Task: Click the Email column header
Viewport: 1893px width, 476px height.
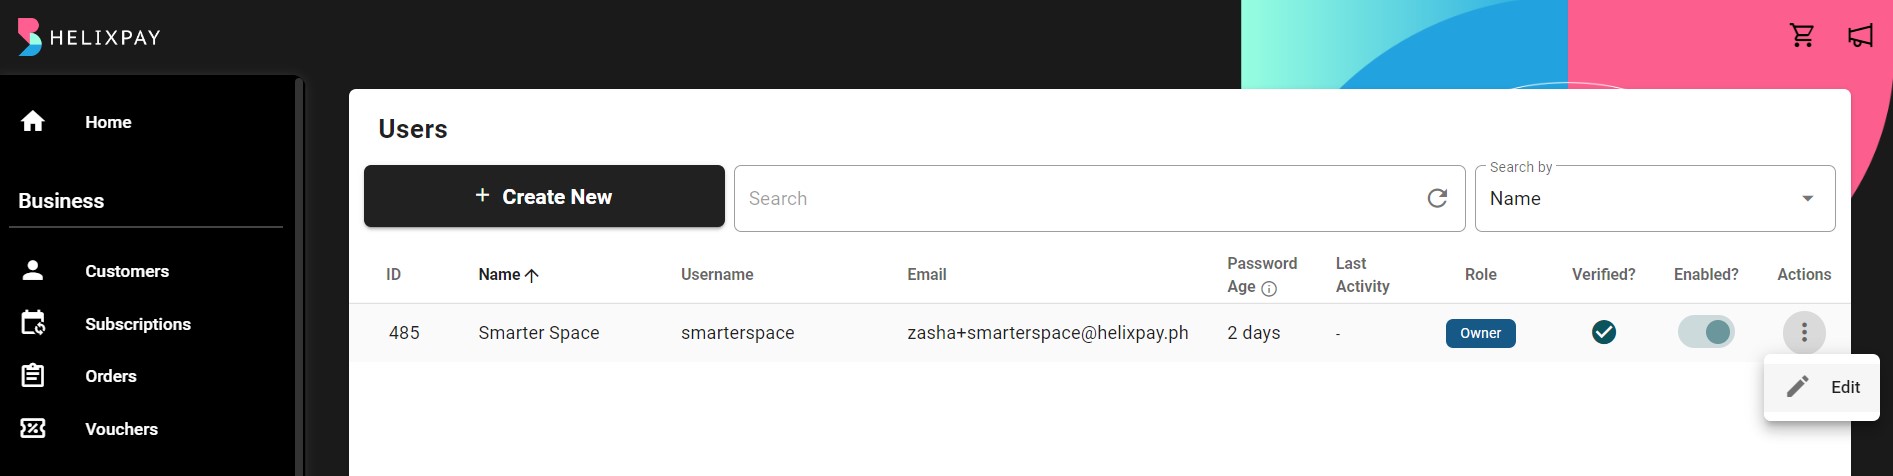Action: [927, 274]
